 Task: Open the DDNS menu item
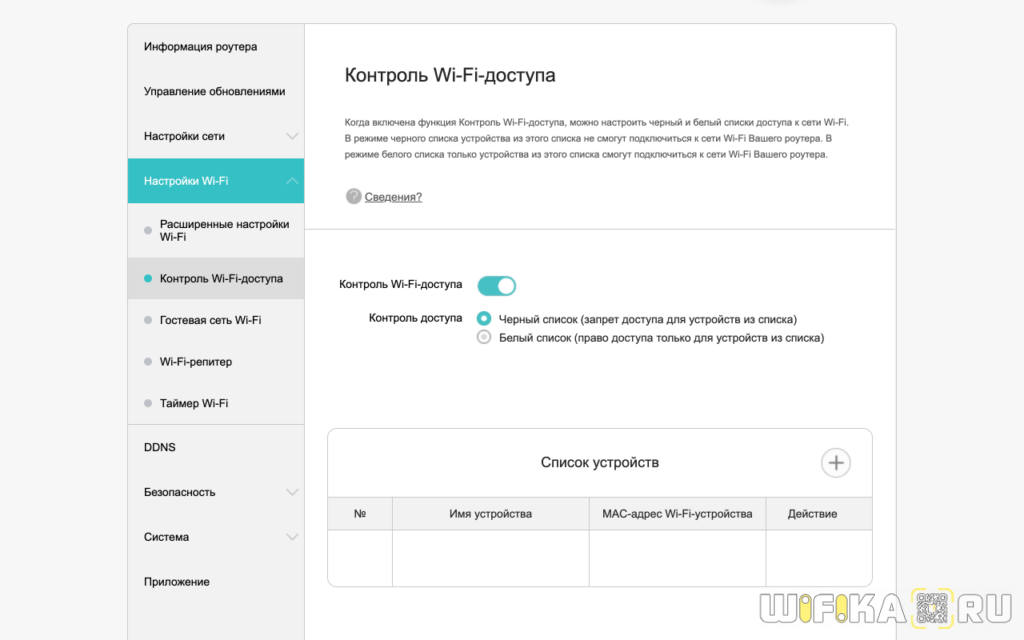point(160,447)
